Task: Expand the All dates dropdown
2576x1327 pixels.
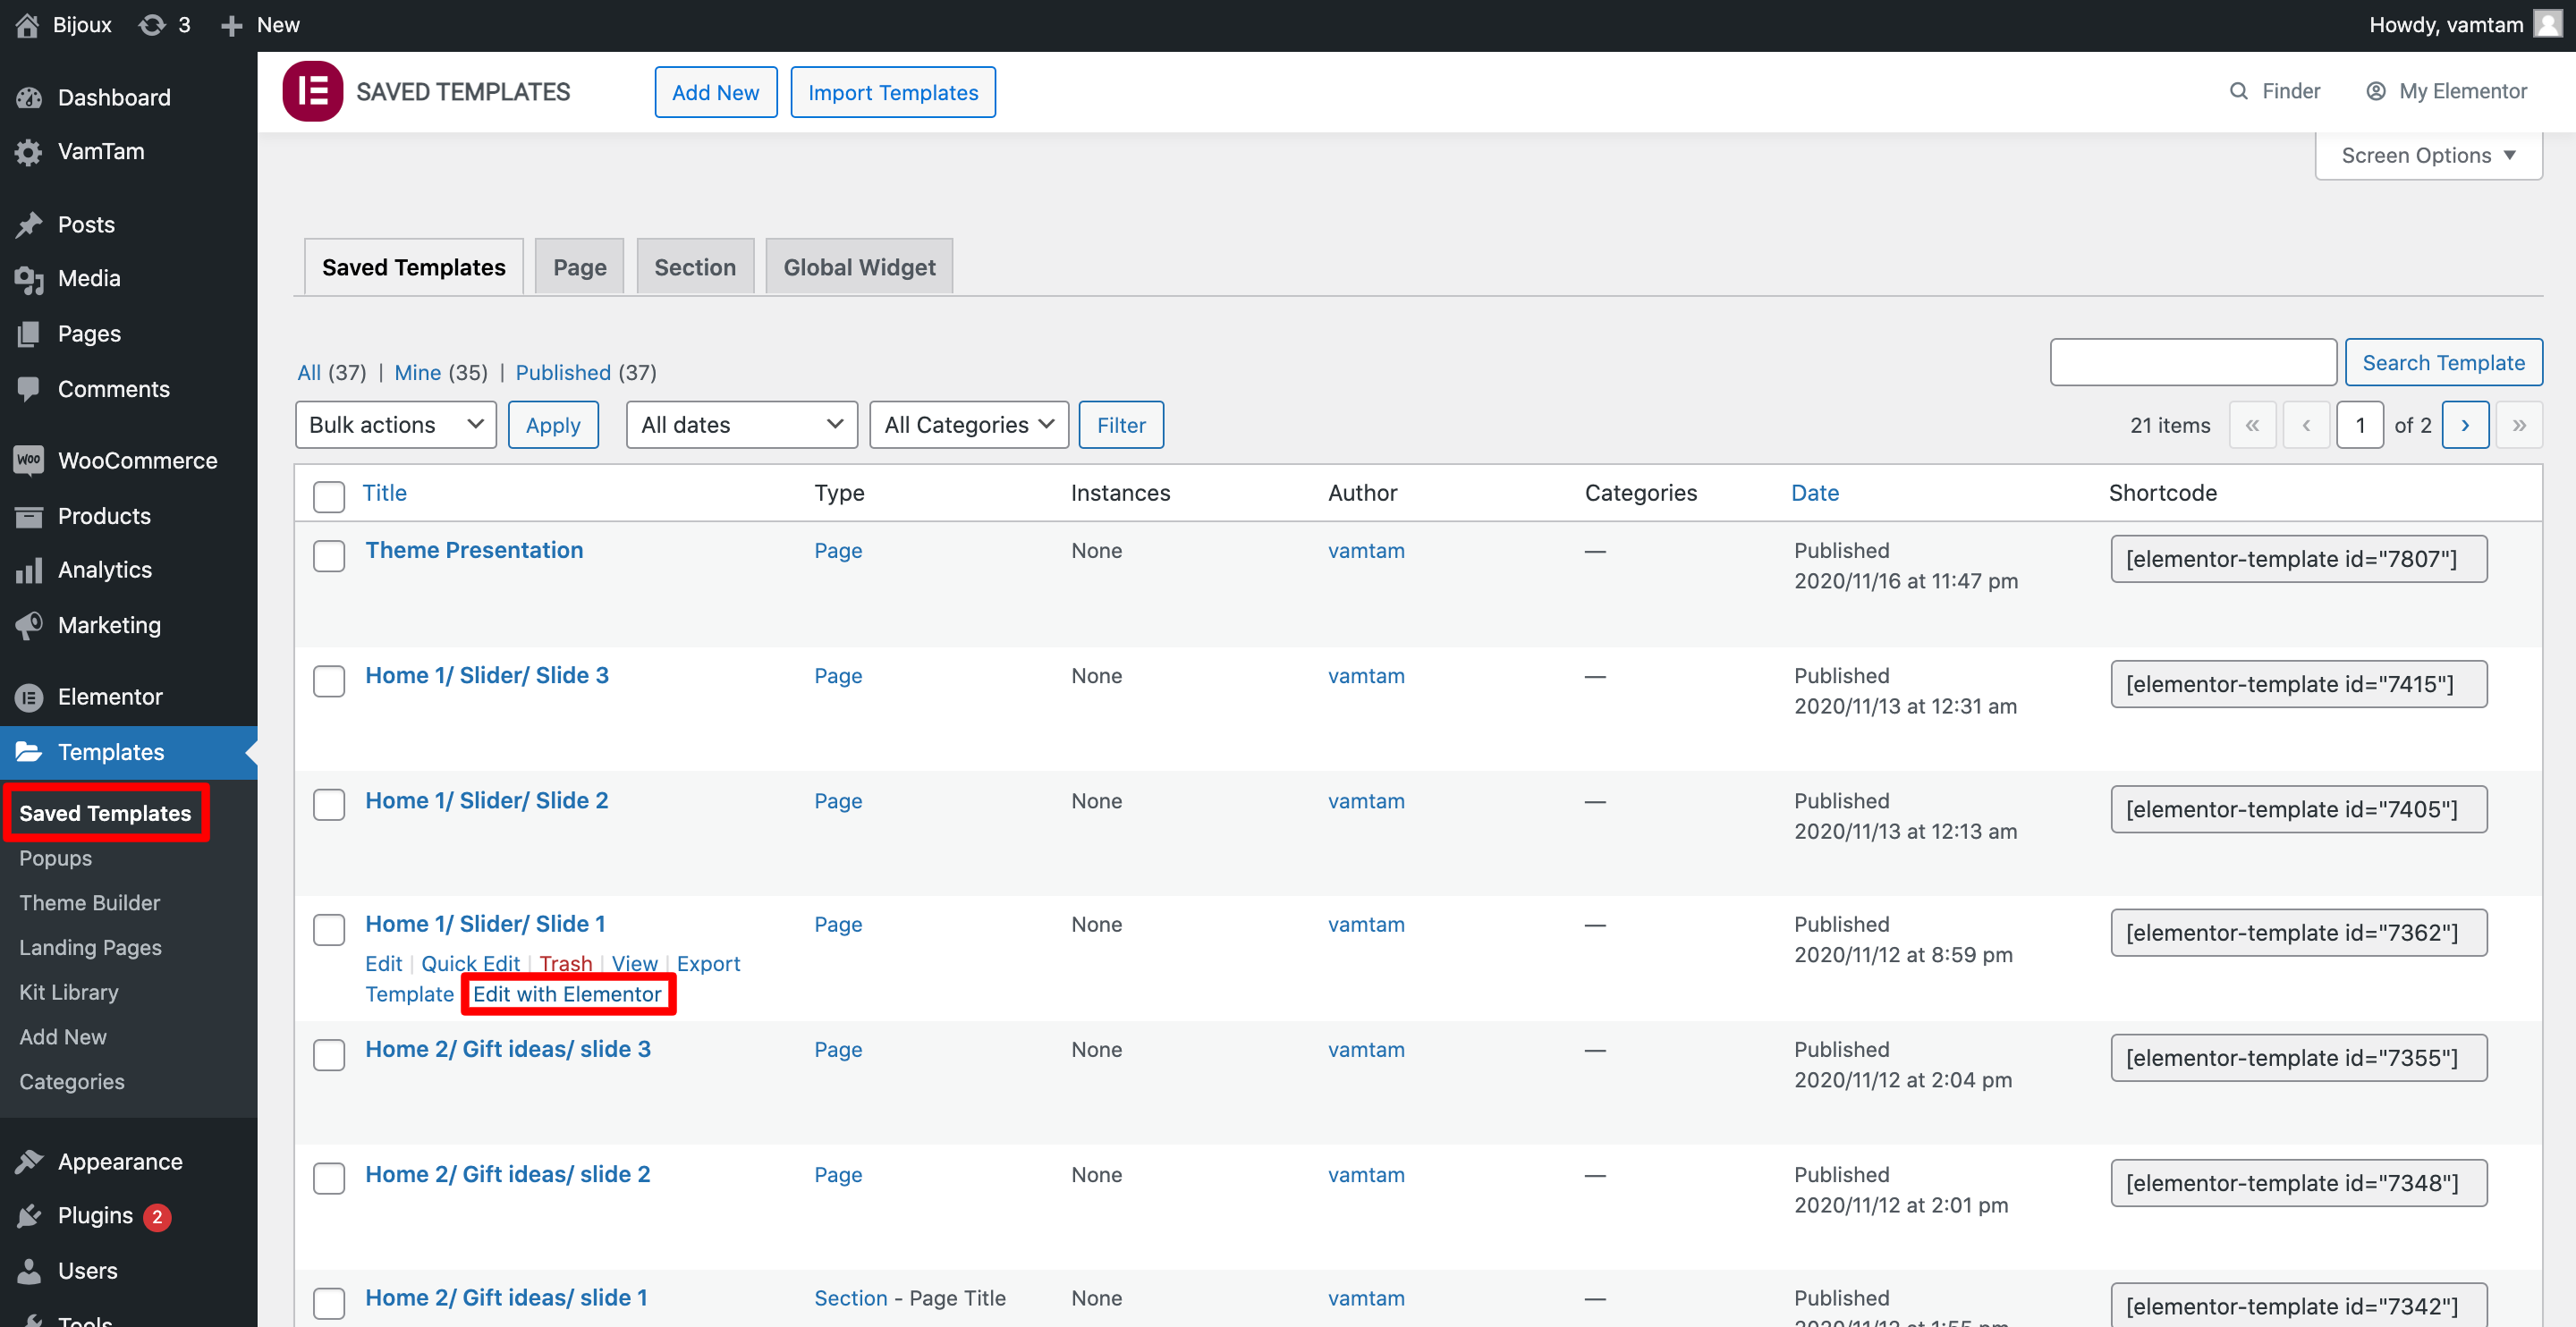Action: pos(741,425)
